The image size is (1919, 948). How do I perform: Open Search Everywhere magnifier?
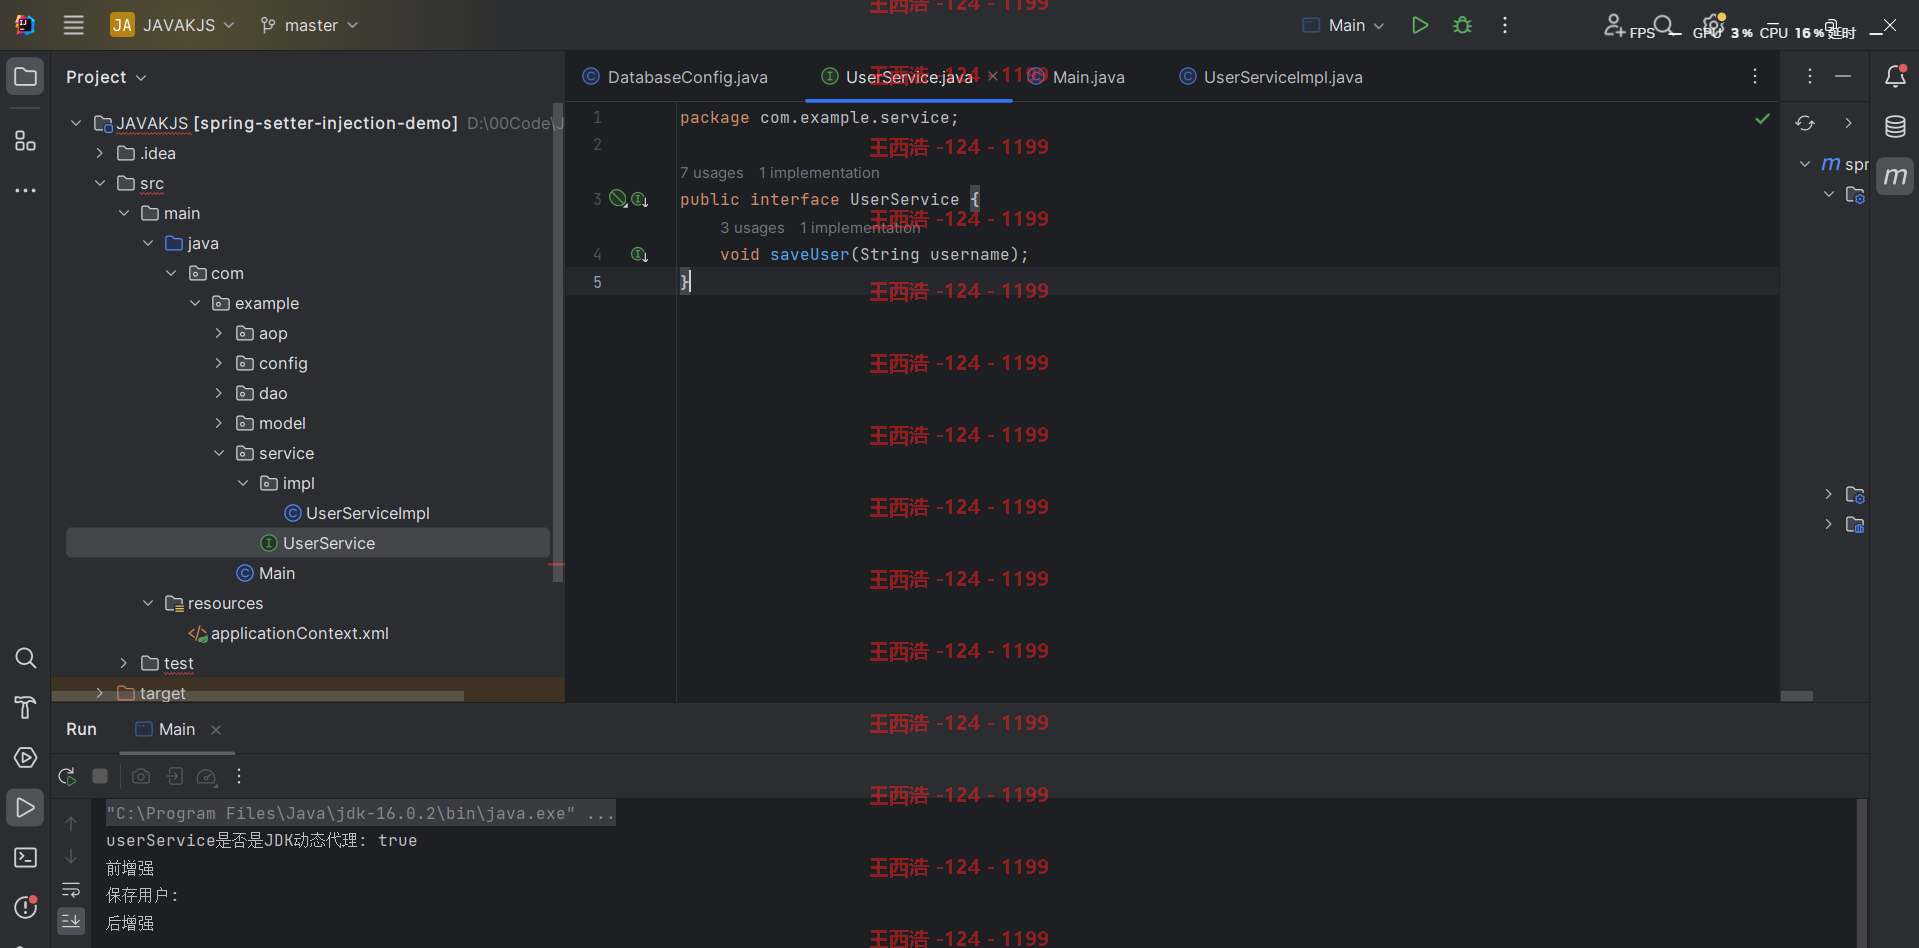click(x=1664, y=25)
